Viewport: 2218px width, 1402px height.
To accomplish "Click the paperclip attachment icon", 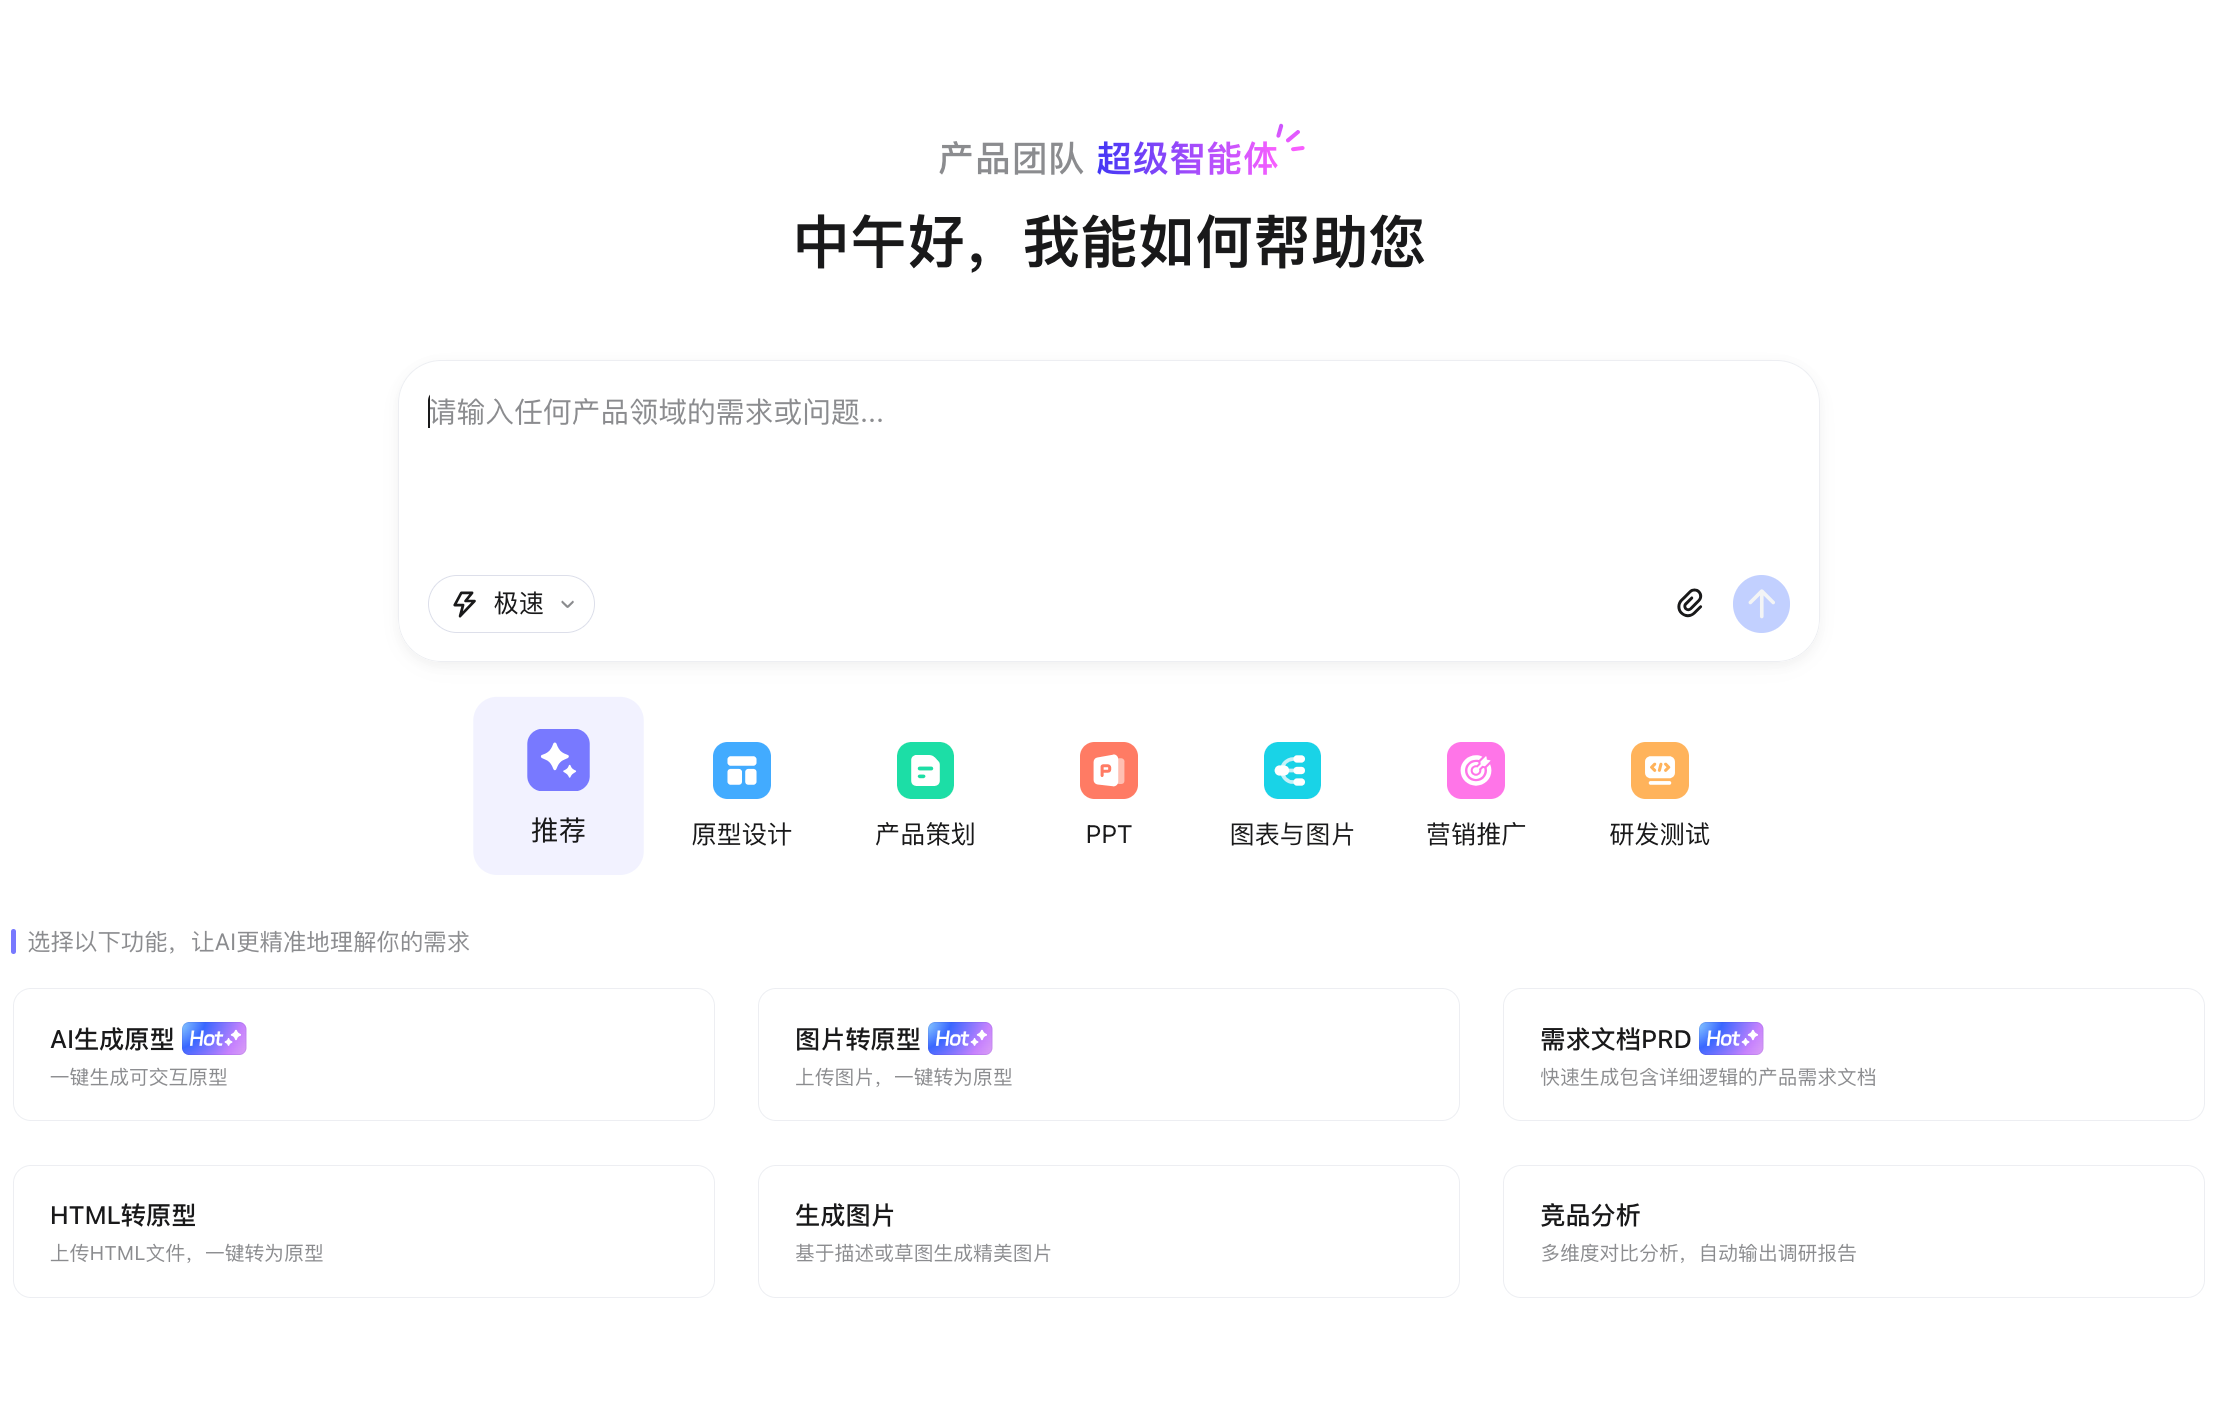I will [1689, 603].
